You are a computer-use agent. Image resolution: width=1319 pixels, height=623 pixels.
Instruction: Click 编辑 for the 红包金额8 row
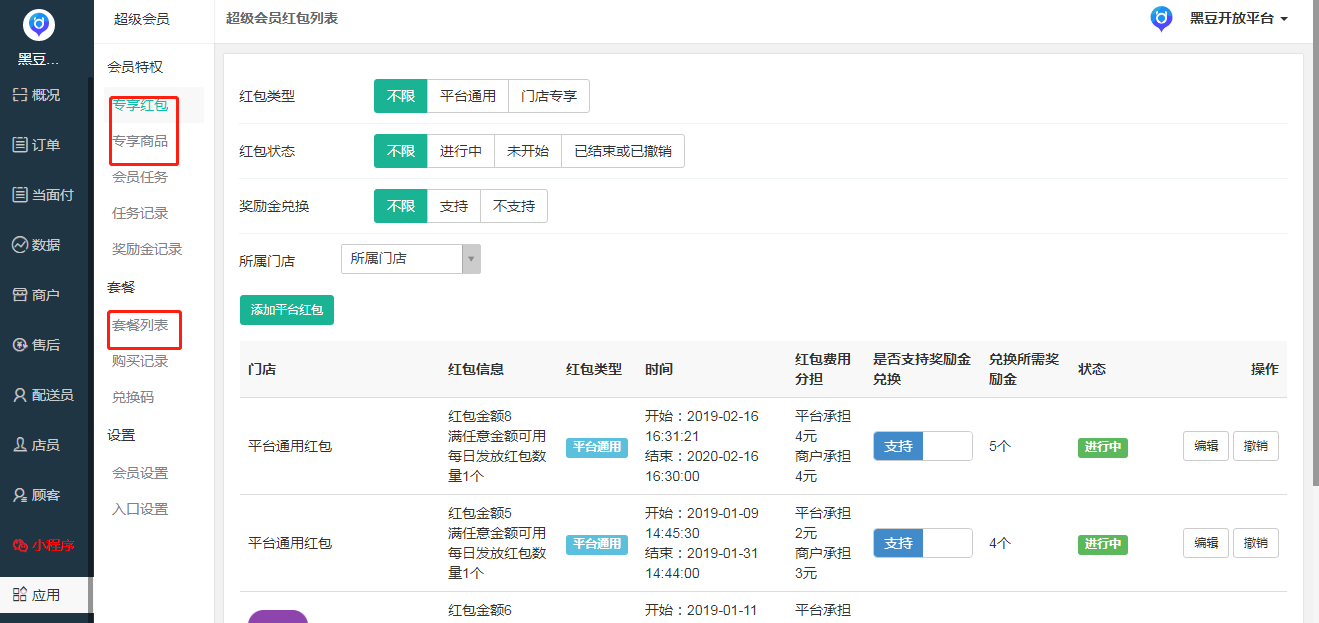click(x=1206, y=446)
